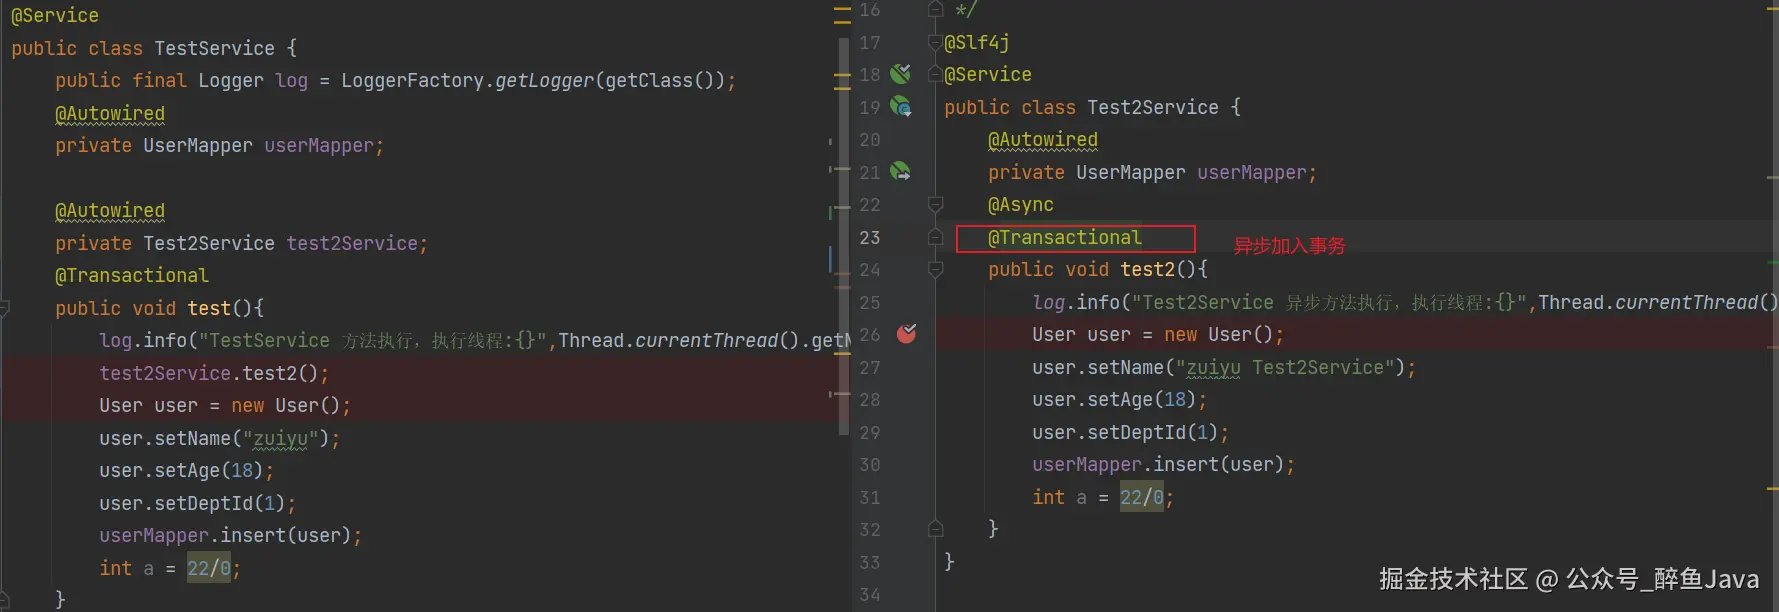Click the highlighted 22/0 in the left pane
The width and height of the screenshot is (1779, 612).
(209, 568)
